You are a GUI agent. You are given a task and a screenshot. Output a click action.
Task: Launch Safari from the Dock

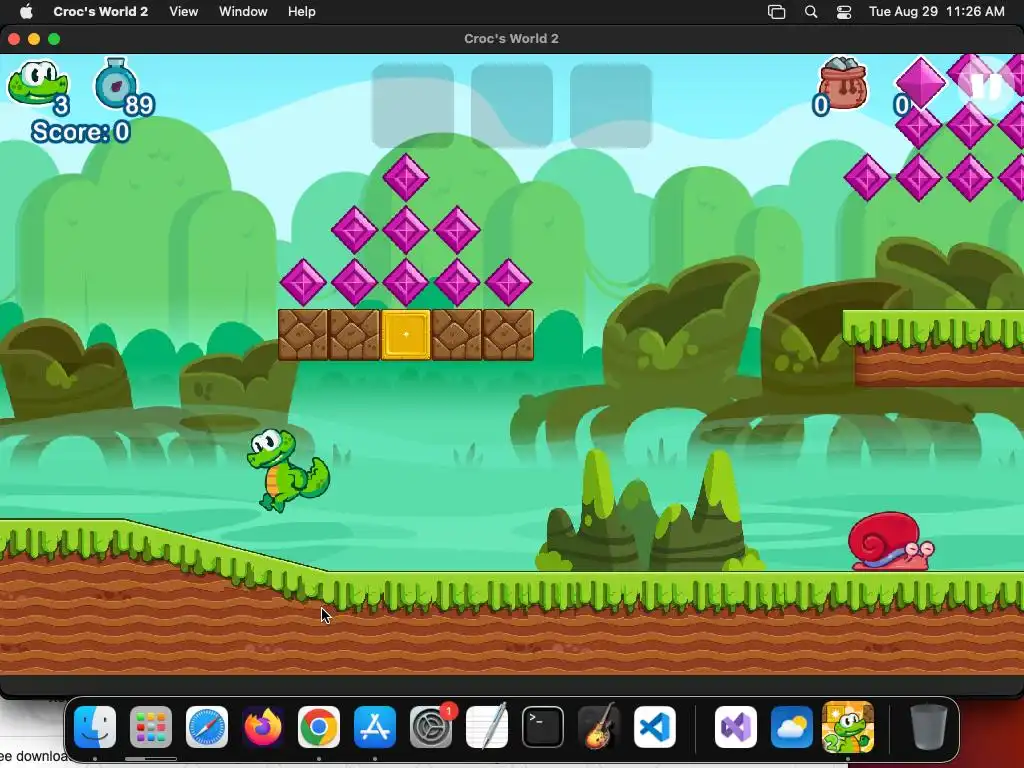click(207, 727)
